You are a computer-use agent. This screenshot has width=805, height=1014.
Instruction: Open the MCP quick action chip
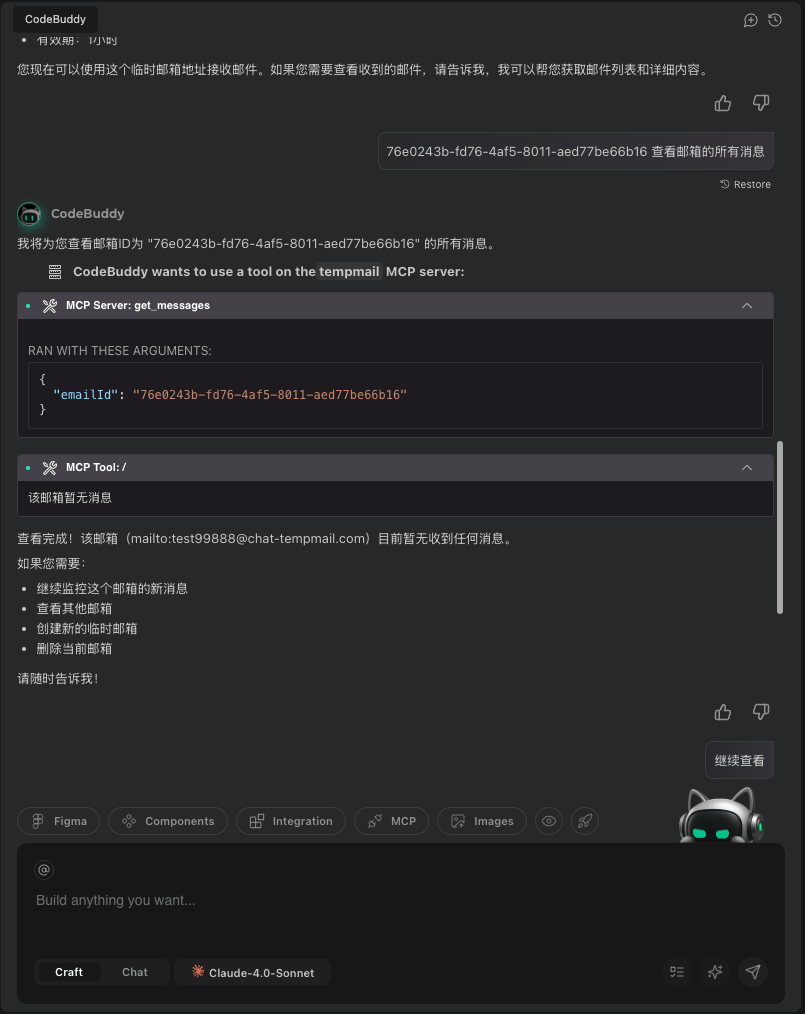tap(392, 821)
